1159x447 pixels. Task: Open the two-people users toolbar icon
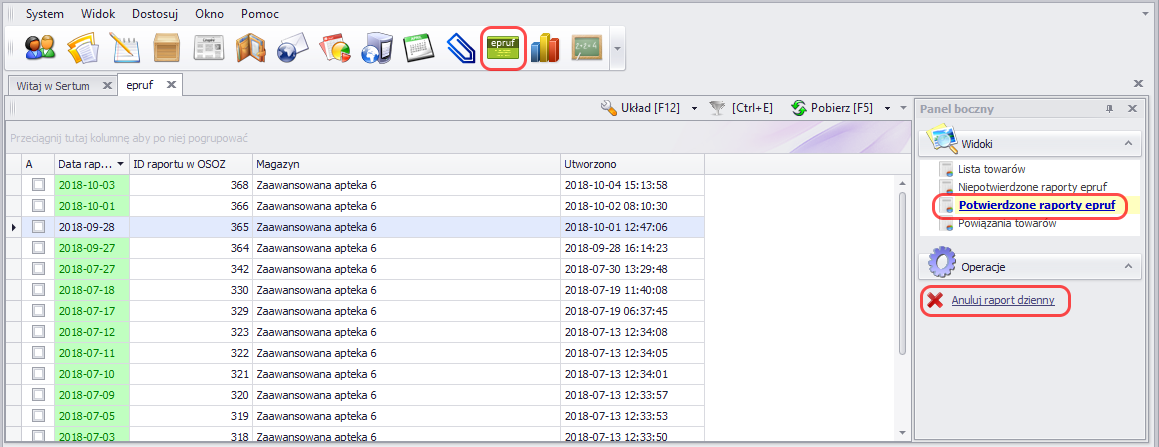(x=40, y=48)
